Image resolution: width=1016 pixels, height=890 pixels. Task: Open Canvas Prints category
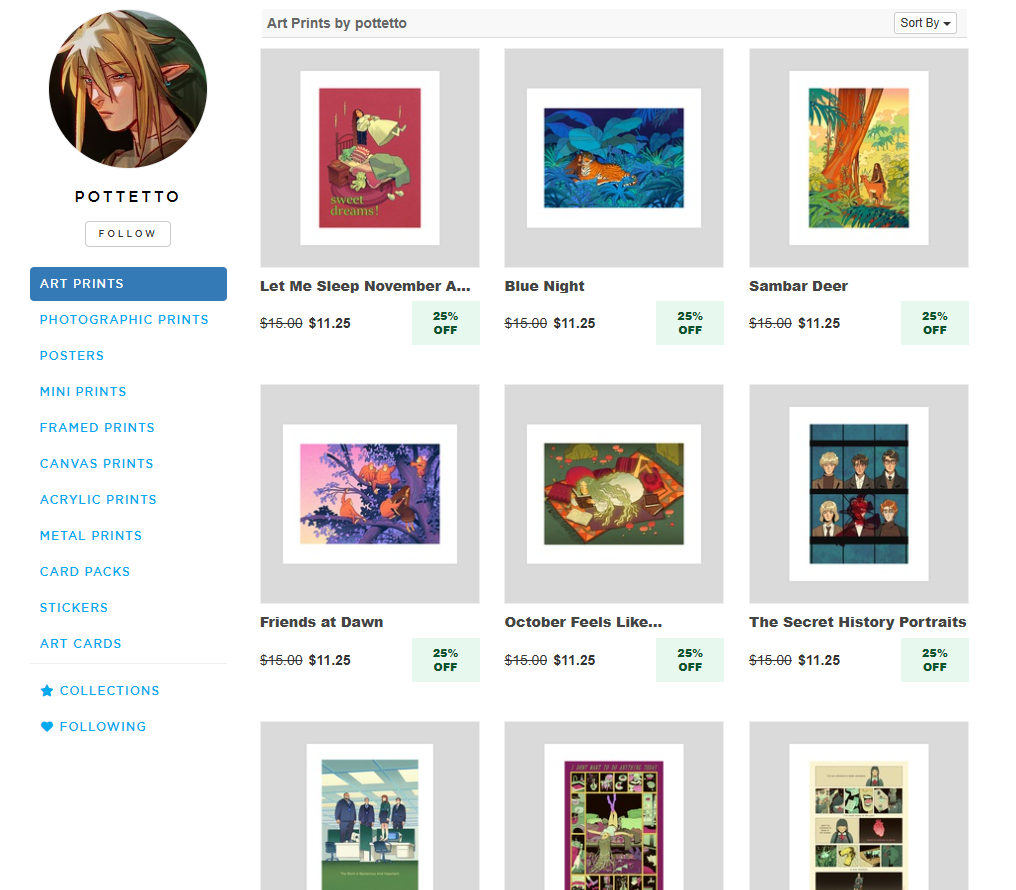tap(97, 464)
